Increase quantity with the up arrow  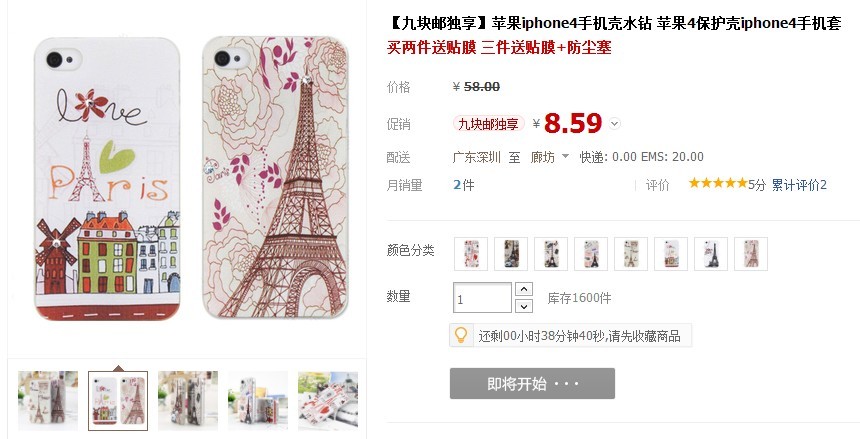coord(524,289)
